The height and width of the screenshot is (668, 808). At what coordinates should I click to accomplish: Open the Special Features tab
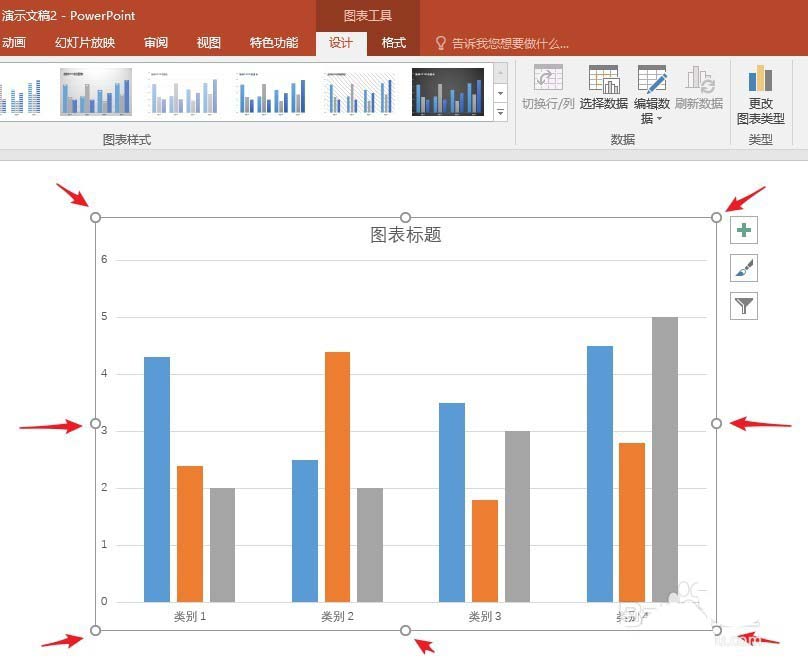(274, 43)
